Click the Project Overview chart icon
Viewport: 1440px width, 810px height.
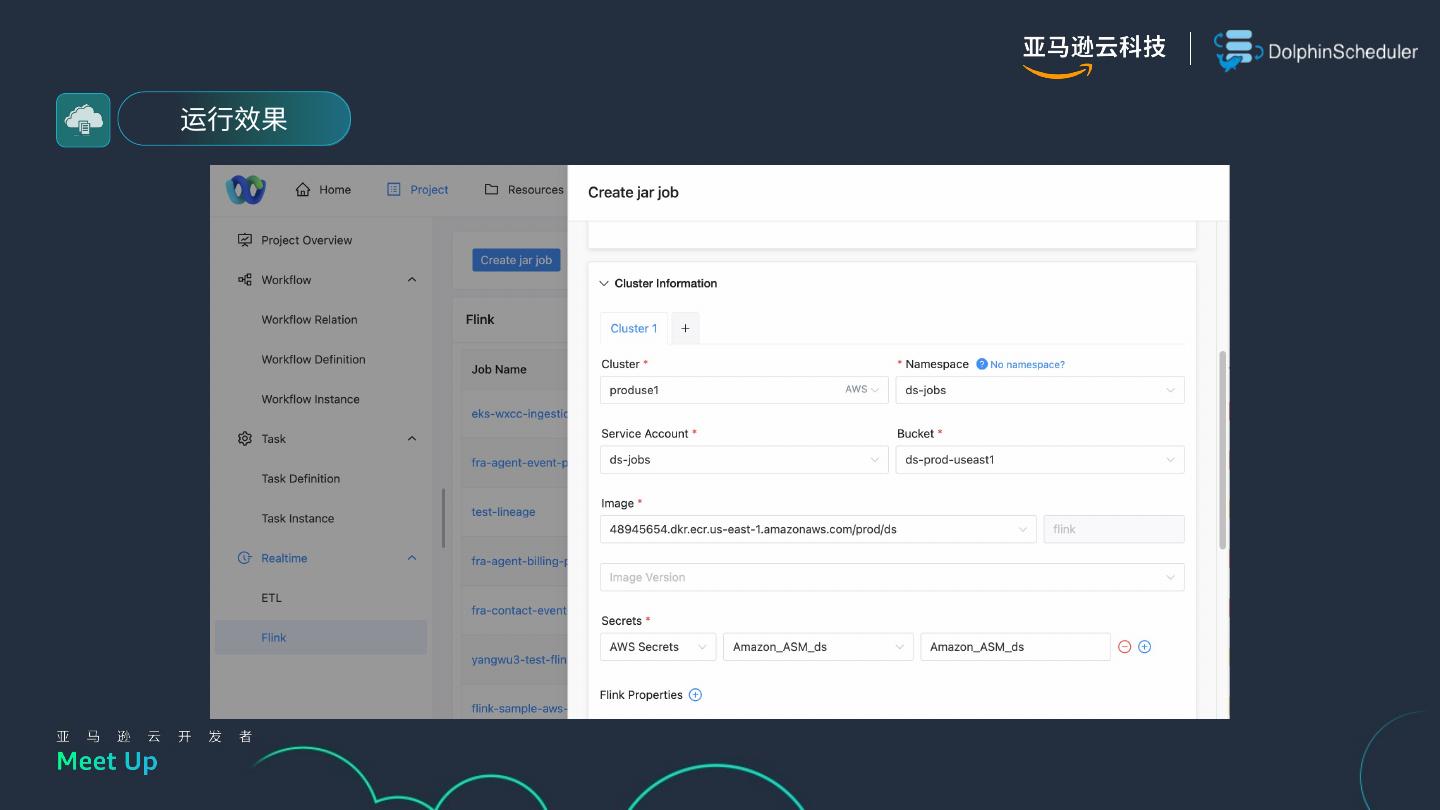[245, 240]
